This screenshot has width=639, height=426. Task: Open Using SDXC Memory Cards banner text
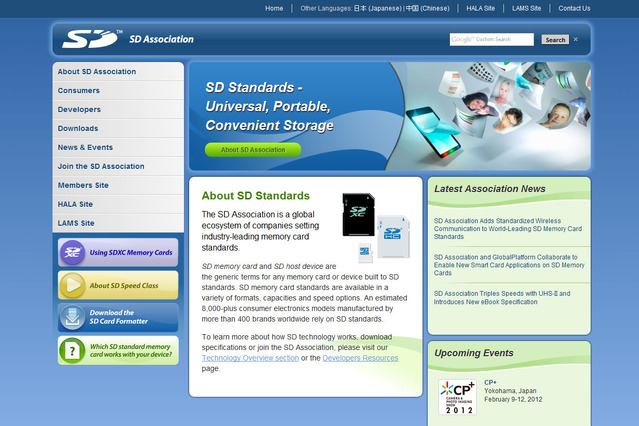pyautogui.click(x=131, y=252)
